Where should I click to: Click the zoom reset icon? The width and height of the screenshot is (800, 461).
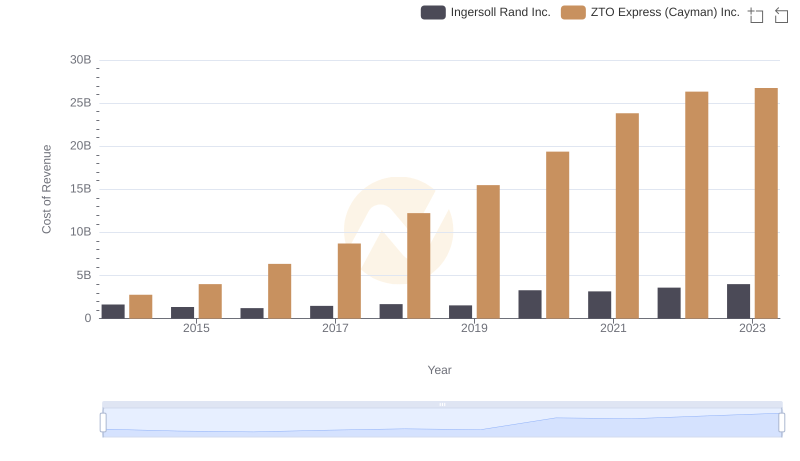(x=781, y=15)
